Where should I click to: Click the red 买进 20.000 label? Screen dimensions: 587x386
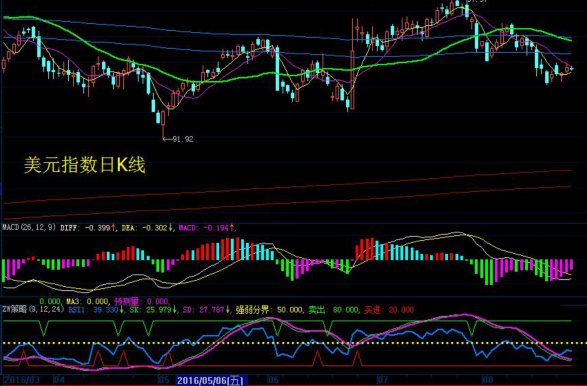click(x=389, y=310)
